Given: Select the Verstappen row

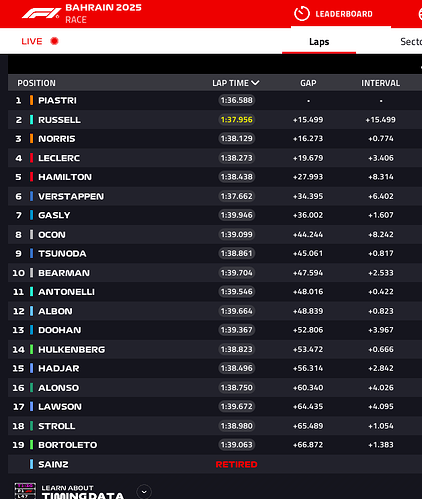Looking at the screenshot, I should click(x=215, y=196).
